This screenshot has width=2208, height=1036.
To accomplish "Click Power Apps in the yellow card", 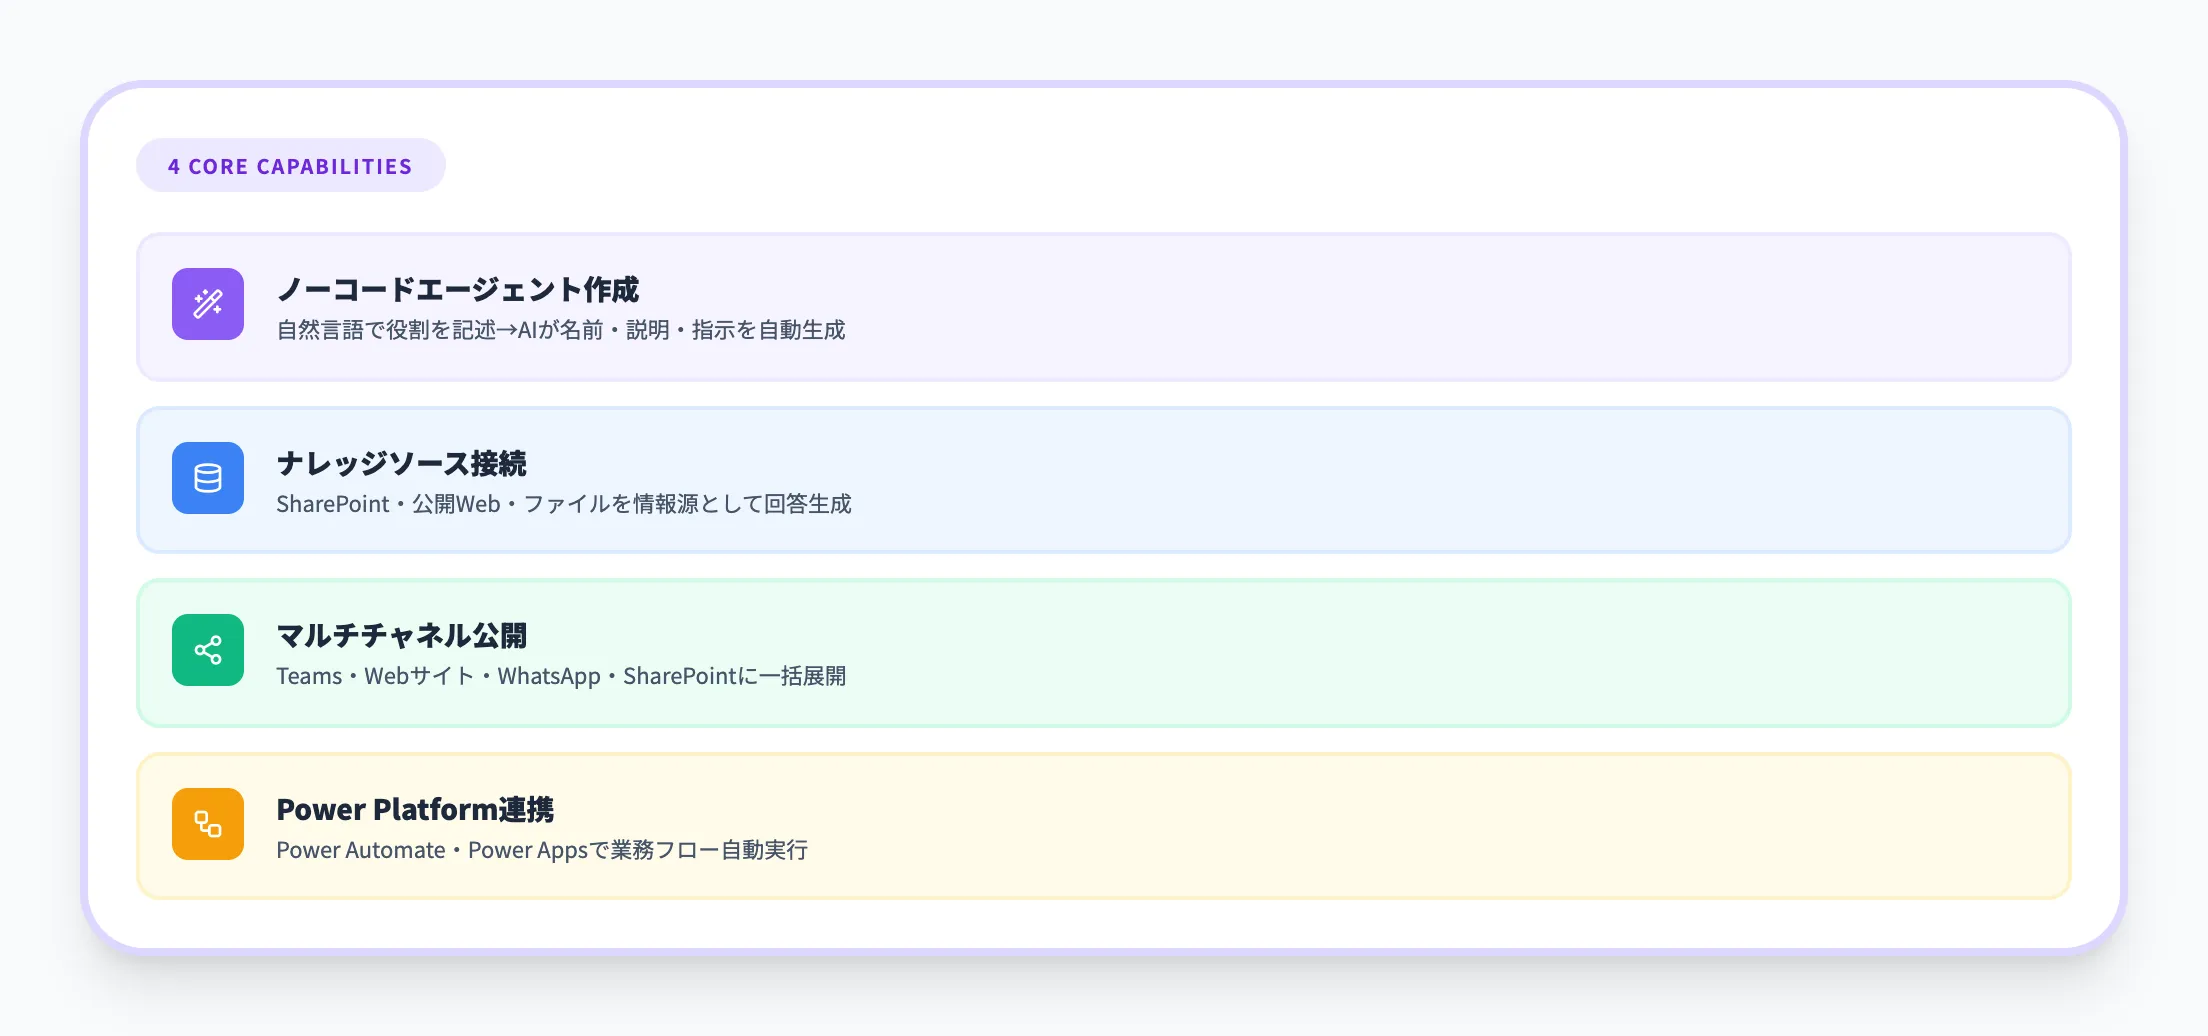I will click(527, 850).
